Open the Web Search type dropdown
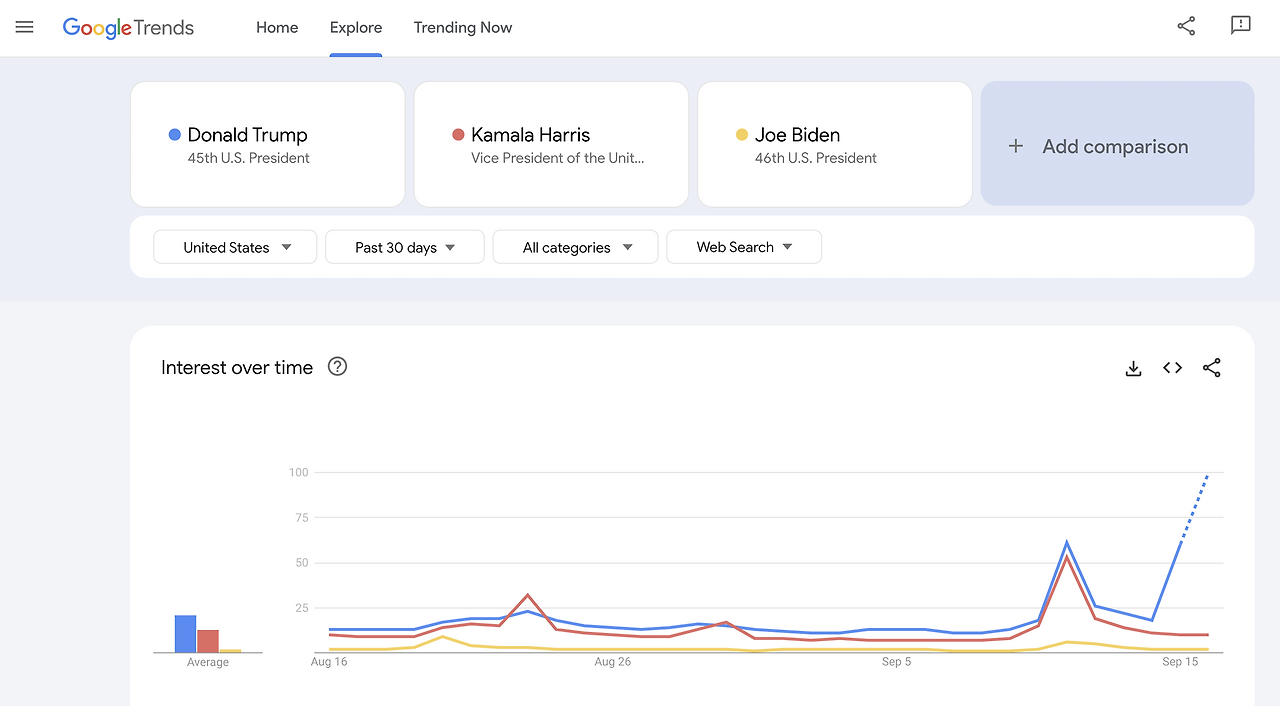The image size is (1280, 706). point(744,247)
